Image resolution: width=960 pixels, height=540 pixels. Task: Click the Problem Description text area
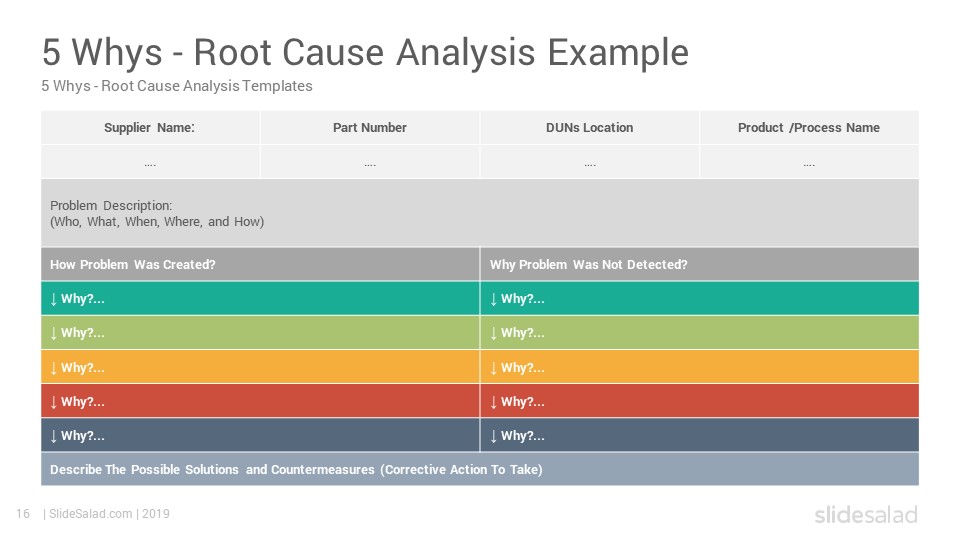[480, 213]
